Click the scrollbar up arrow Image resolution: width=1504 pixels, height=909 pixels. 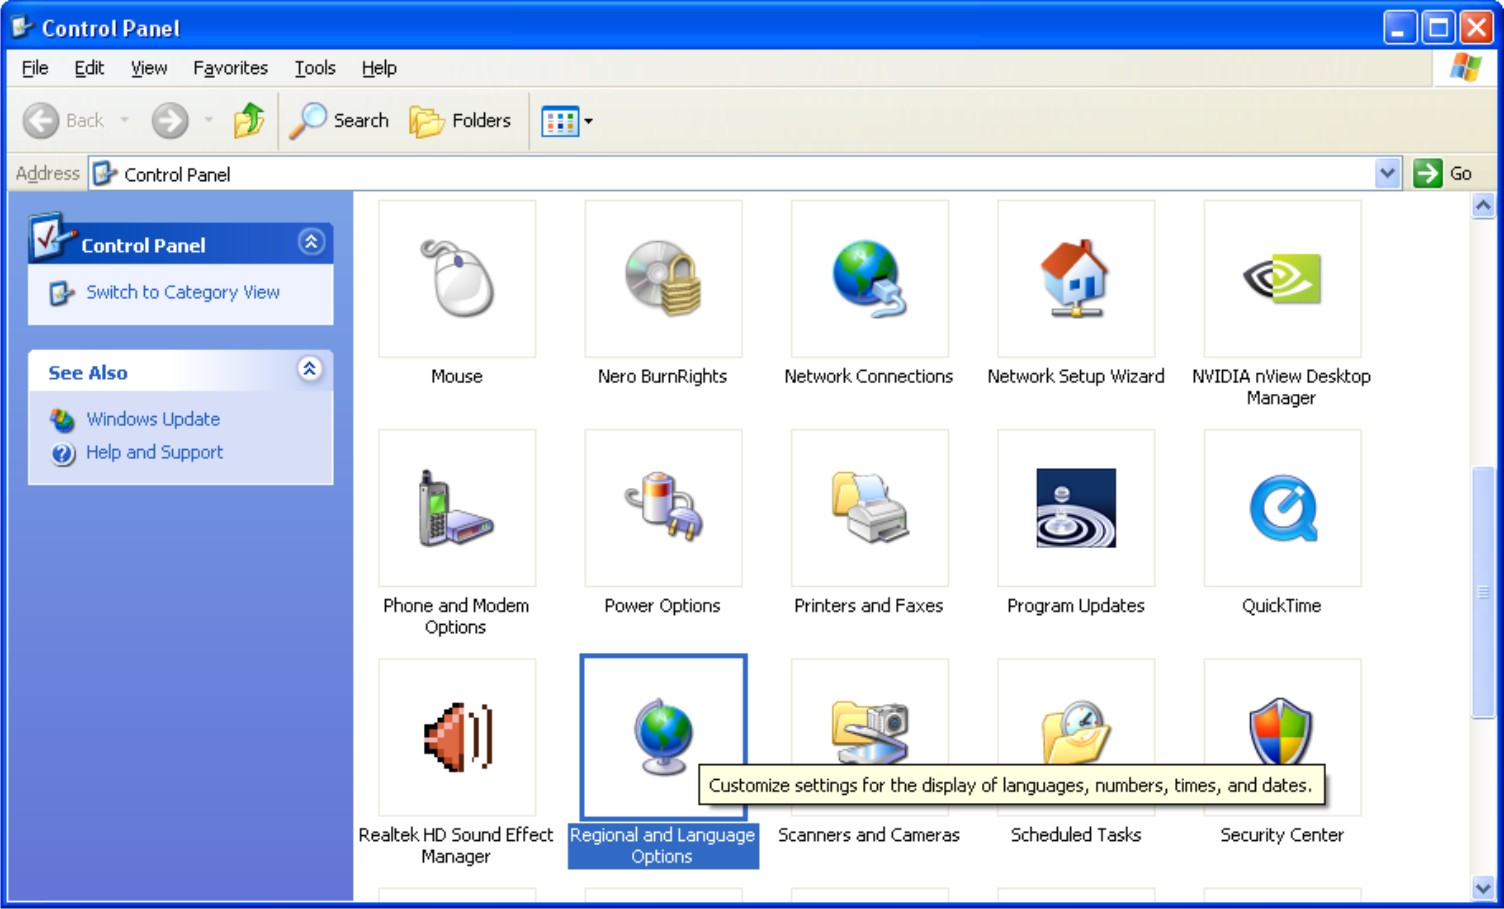tap(1483, 205)
